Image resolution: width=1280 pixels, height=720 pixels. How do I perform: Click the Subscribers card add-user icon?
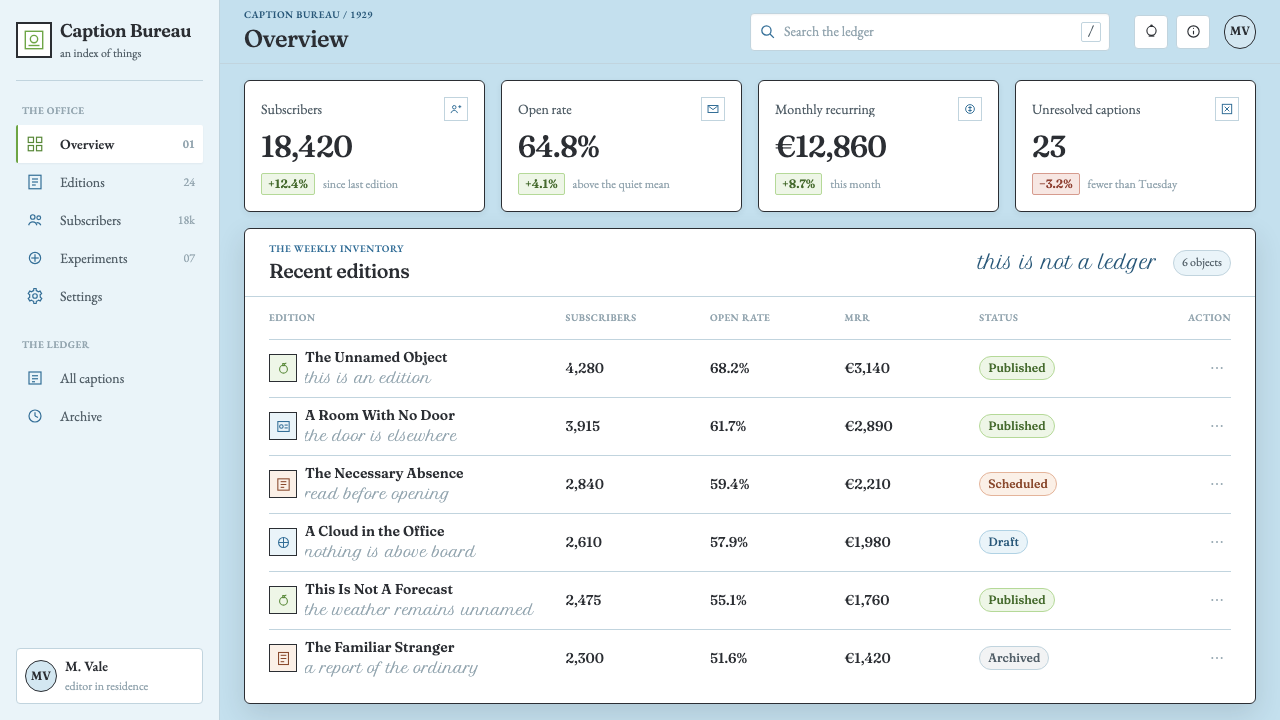pos(456,109)
